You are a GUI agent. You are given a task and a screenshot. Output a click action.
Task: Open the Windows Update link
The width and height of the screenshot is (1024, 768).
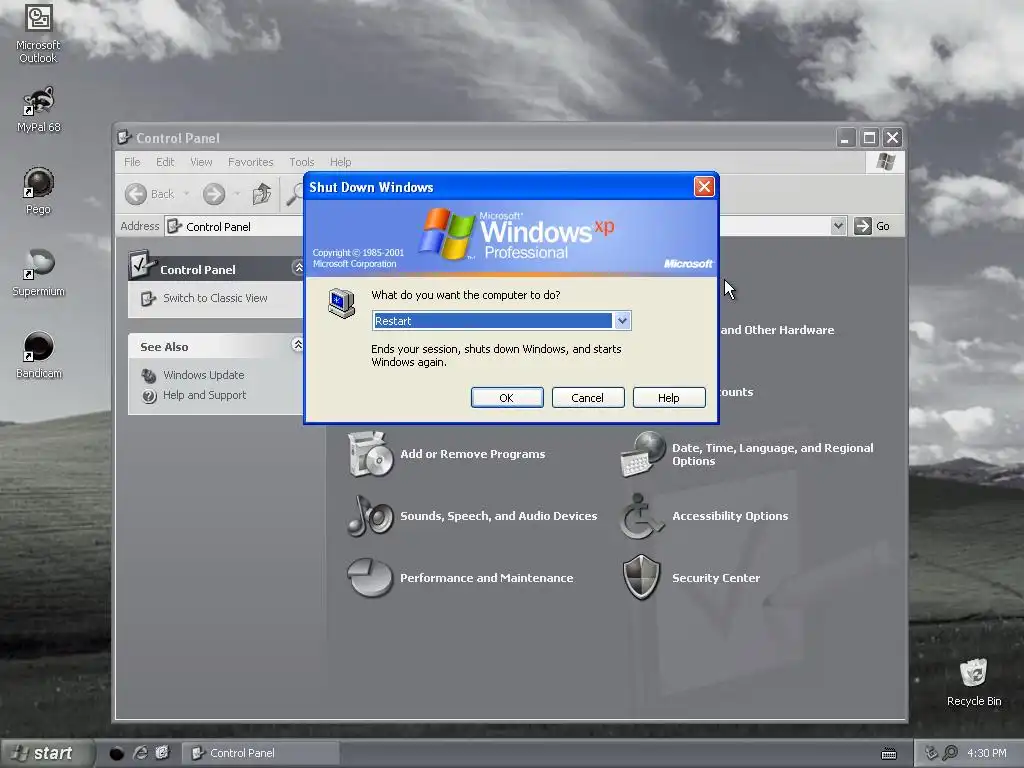[204, 376]
